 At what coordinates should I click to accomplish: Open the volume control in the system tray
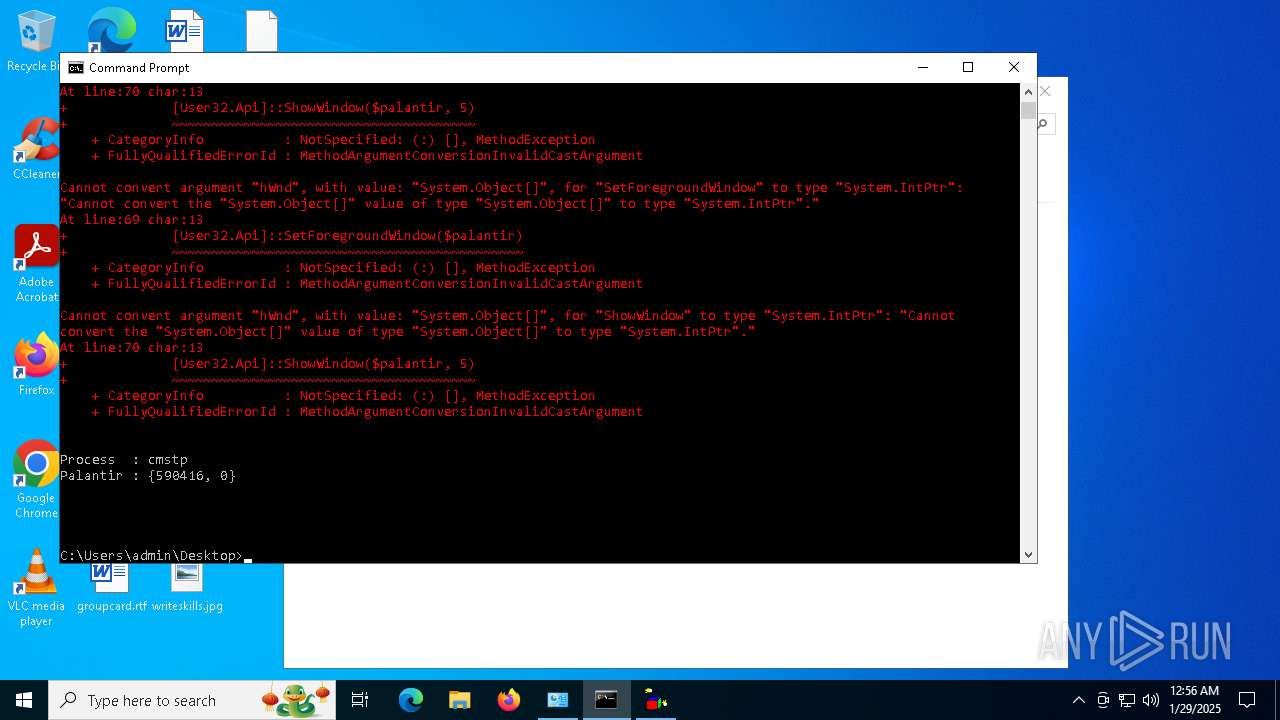(1151, 700)
